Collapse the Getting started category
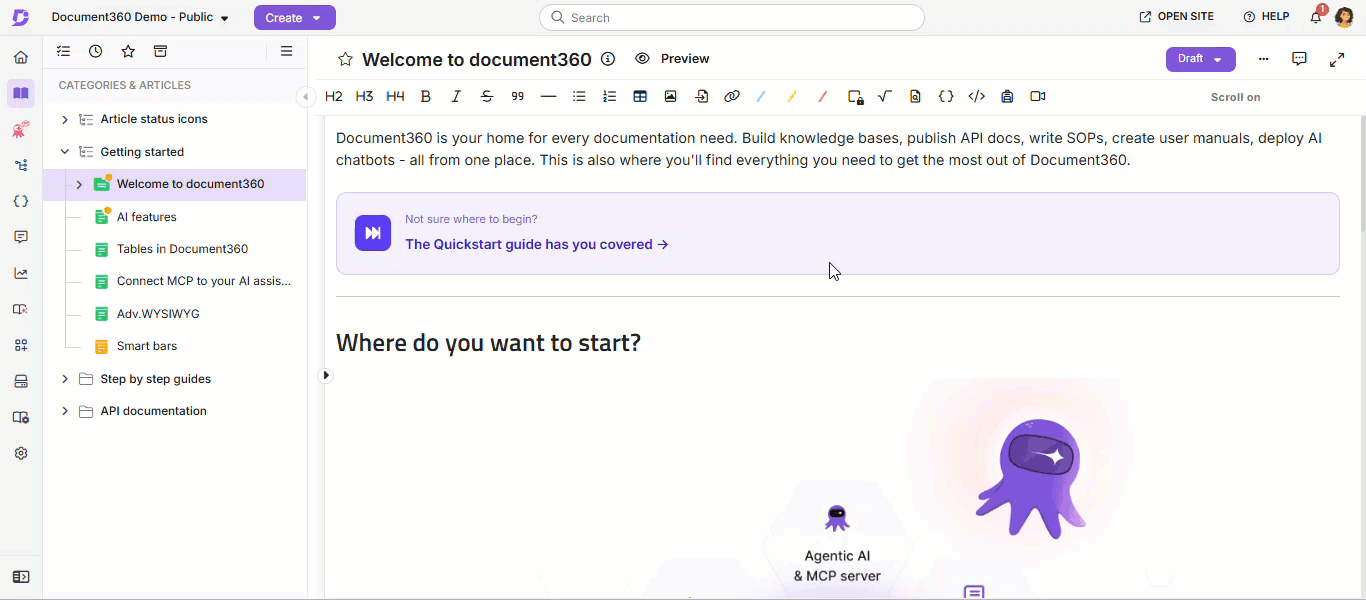 [x=65, y=152]
